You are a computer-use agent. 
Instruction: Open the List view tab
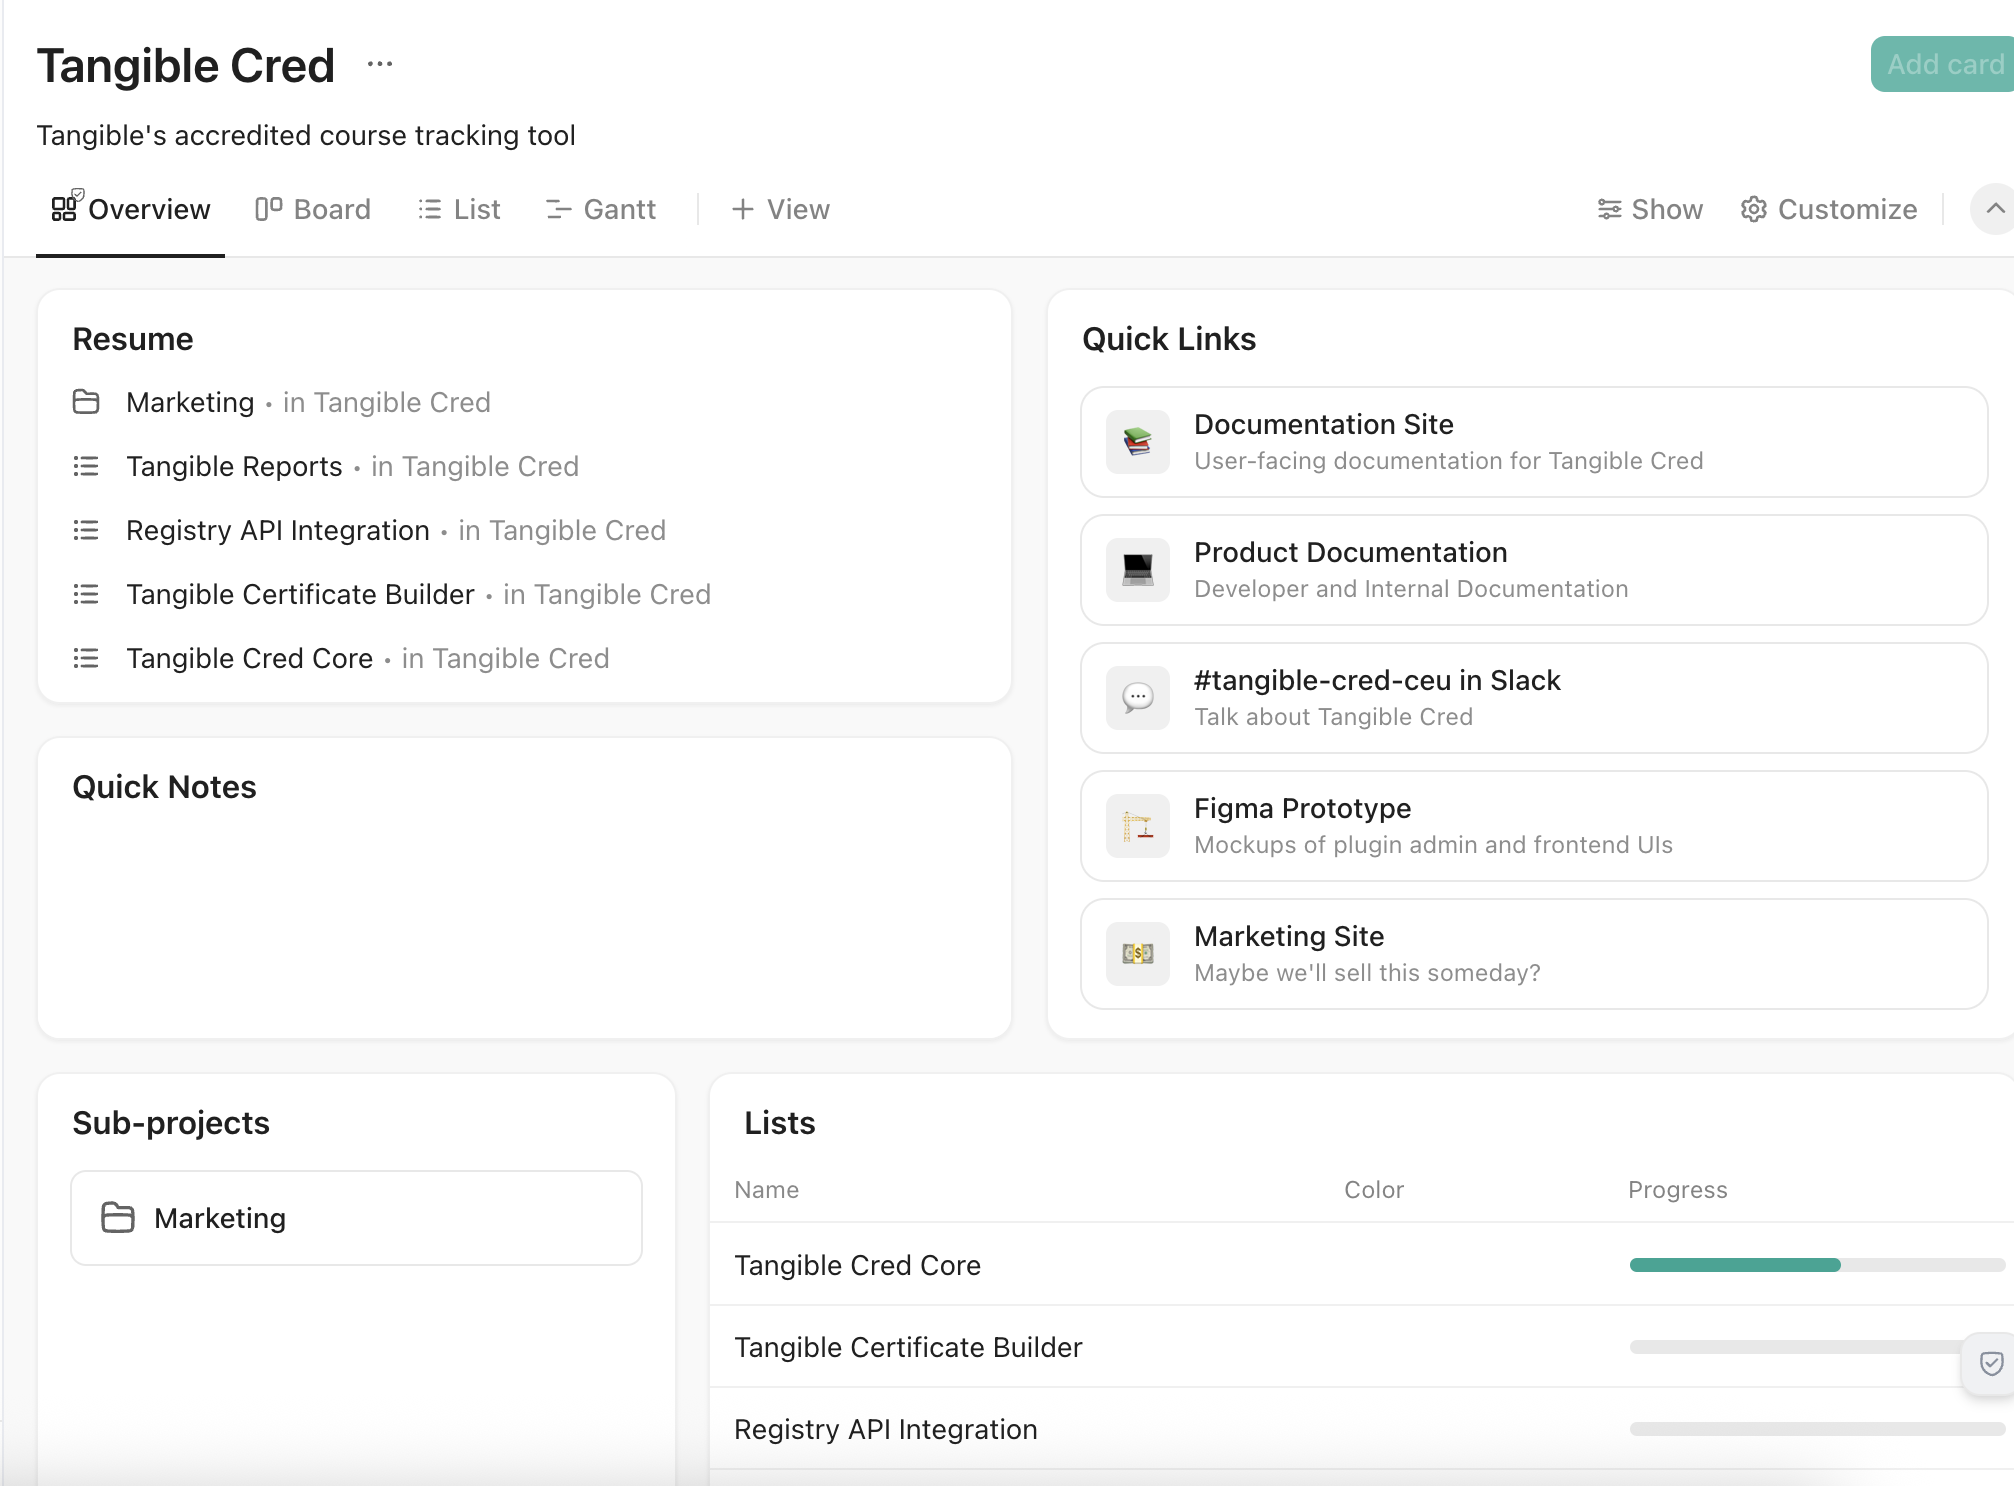coord(459,209)
